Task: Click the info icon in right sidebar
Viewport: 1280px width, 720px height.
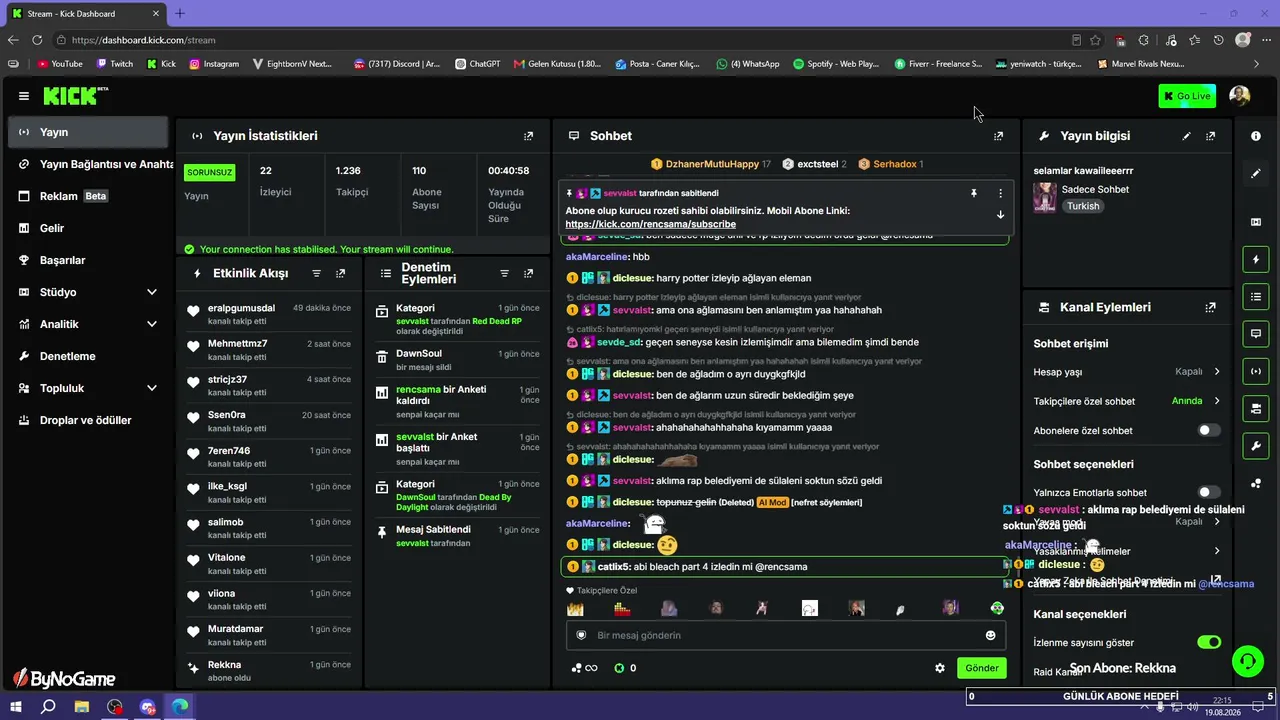Action: pos(1256,136)
